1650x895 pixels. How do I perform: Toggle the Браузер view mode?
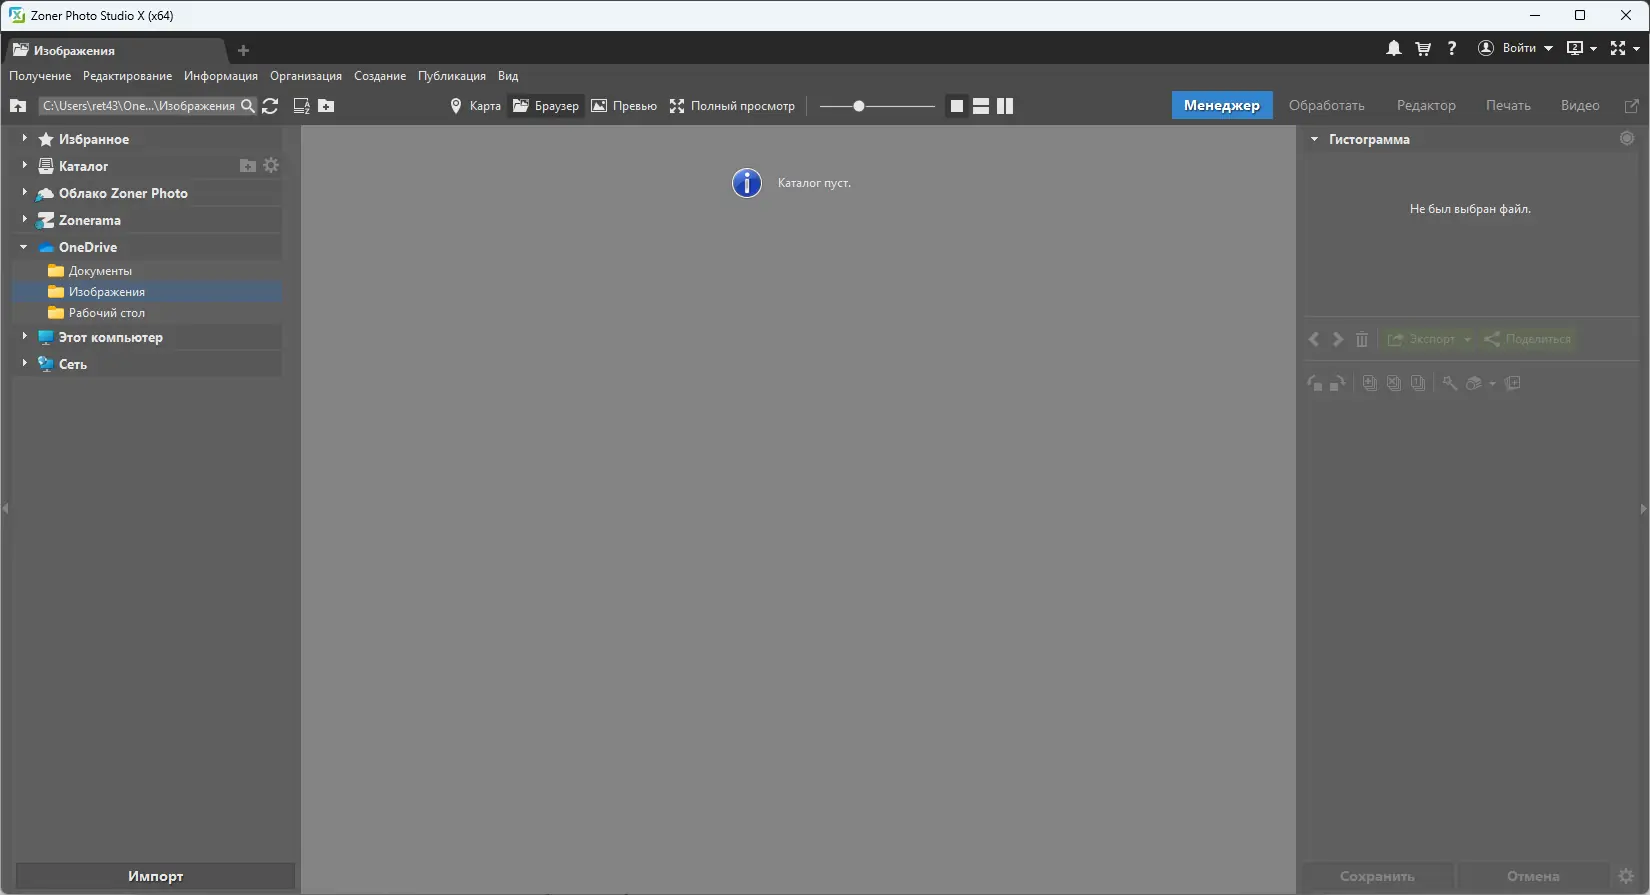click(x=546, y=106)
